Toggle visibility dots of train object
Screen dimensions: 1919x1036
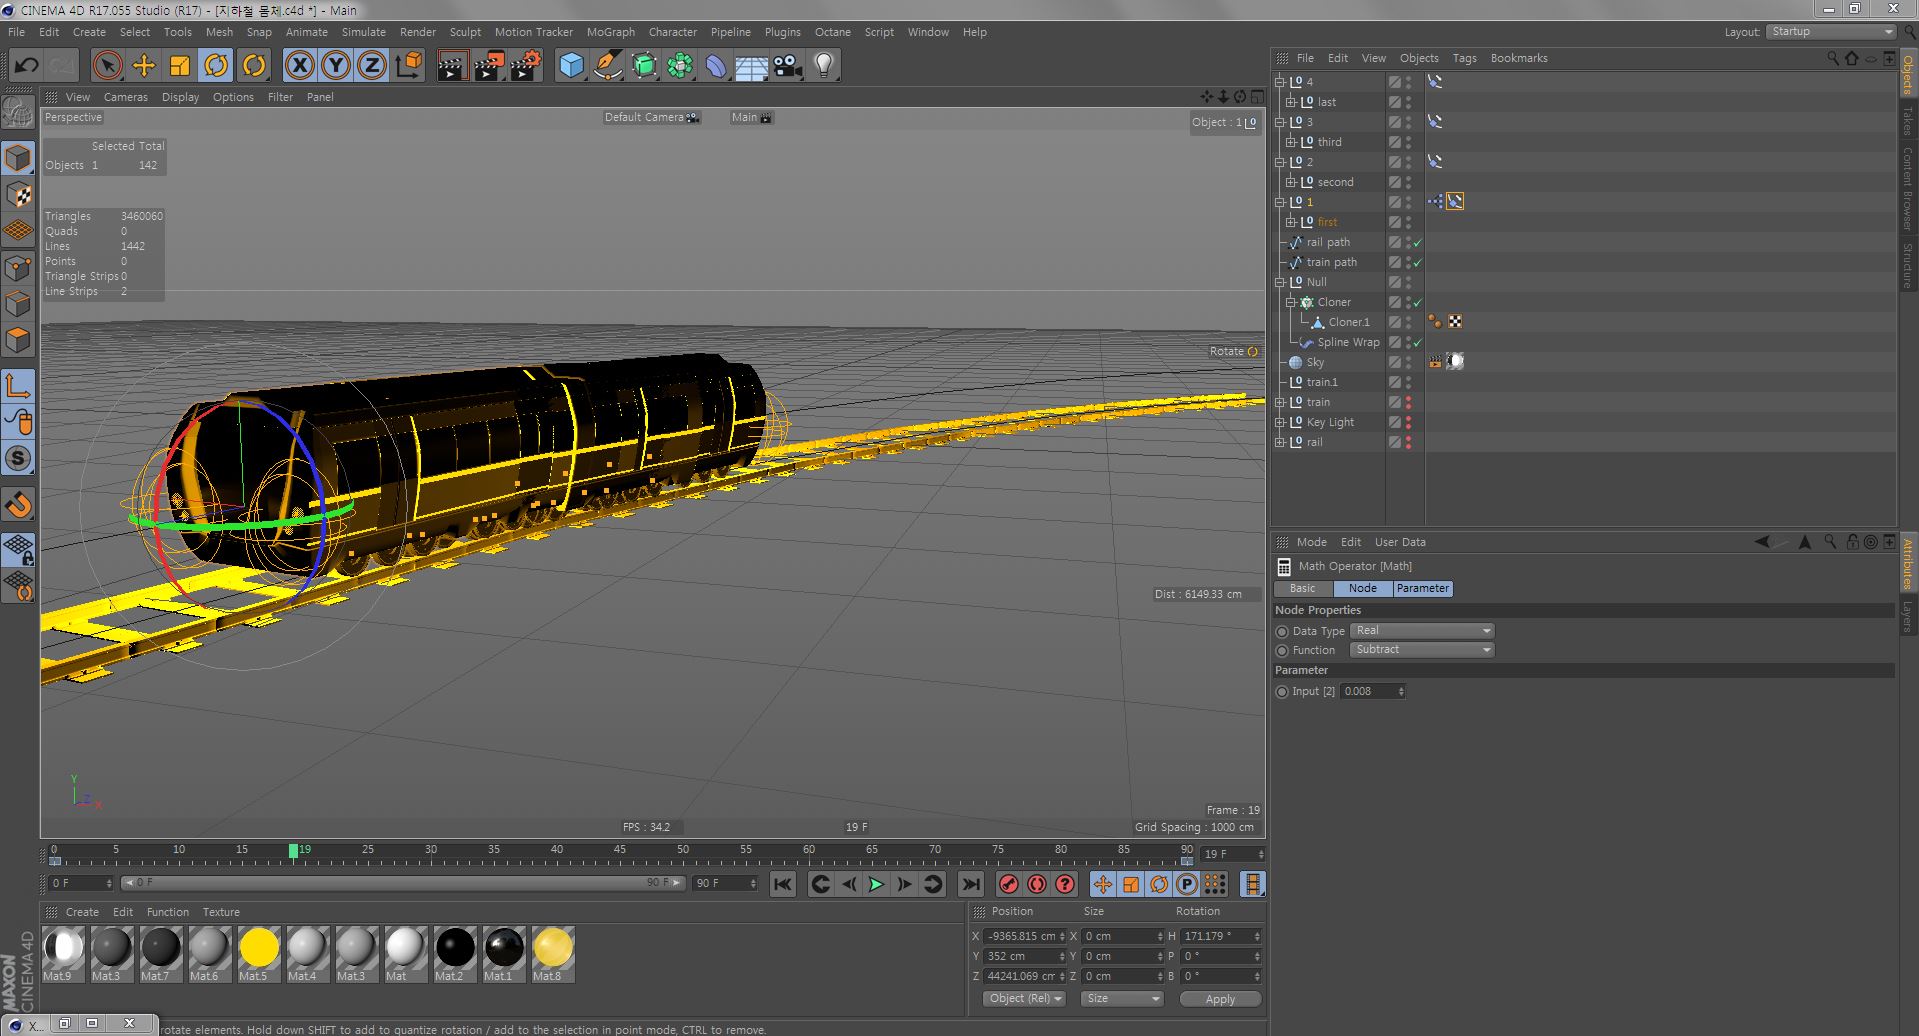pyautogui.click(x=1409, y=402)
